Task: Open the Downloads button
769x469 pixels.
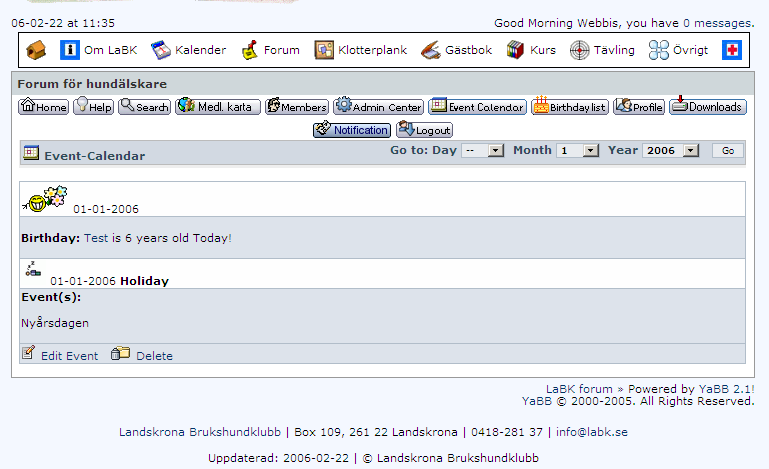Action: pyautogui.click(x=708, y=106)
